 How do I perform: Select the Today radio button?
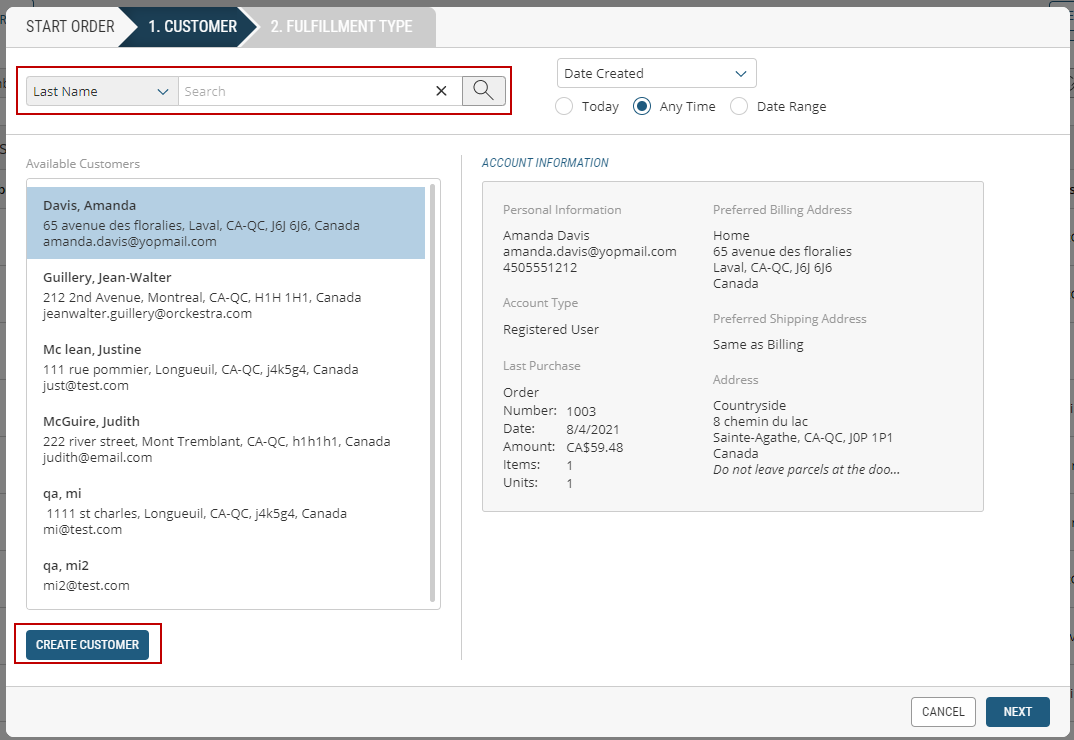tap(564, 106)
